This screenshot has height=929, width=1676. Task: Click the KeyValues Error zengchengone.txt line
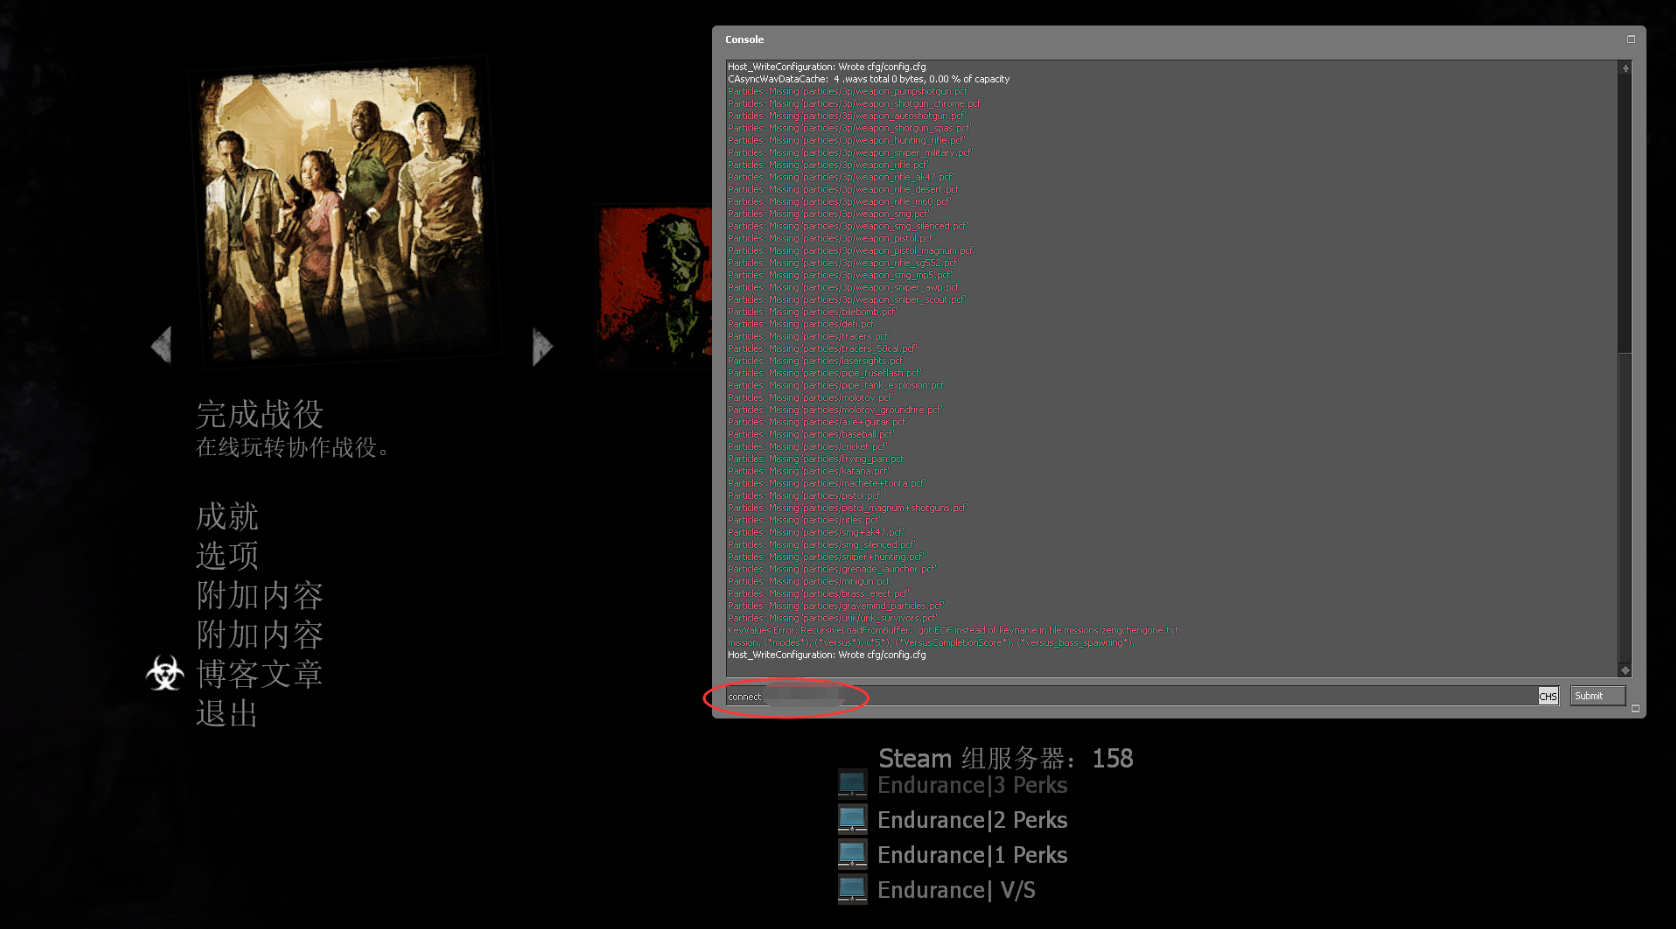(954, 630)
